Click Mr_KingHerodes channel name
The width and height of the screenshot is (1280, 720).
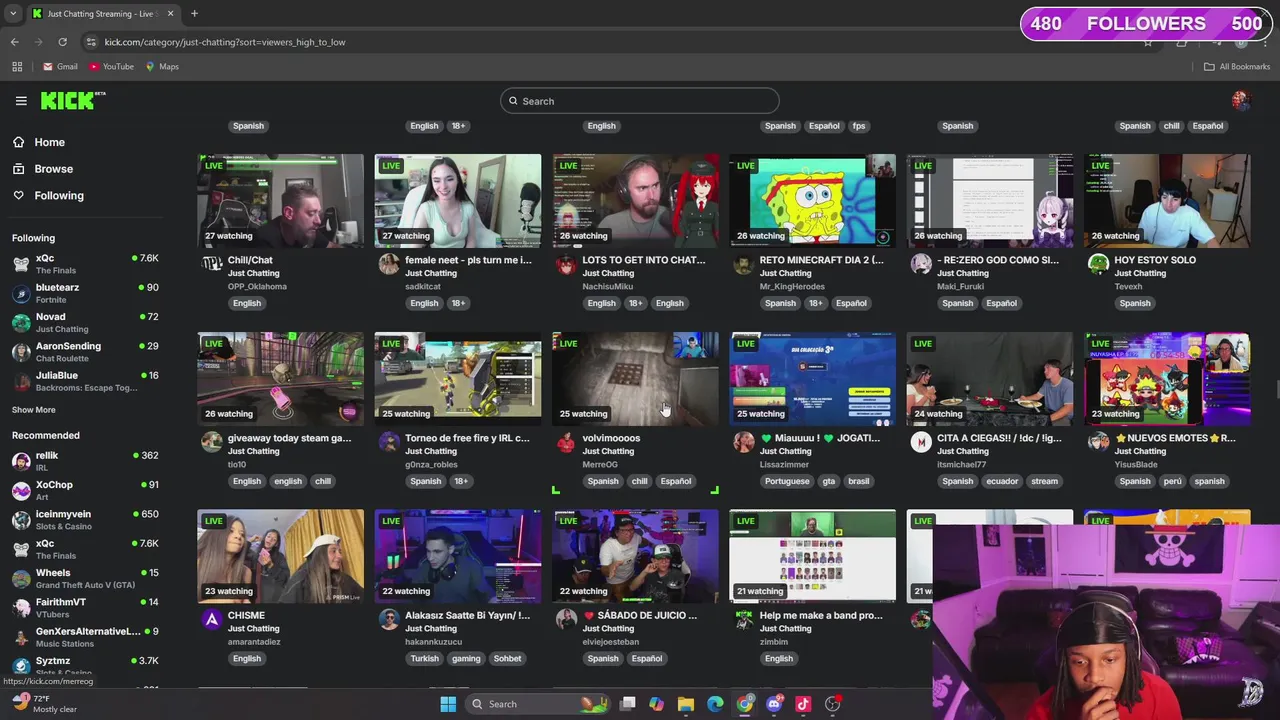click(792, 287)
